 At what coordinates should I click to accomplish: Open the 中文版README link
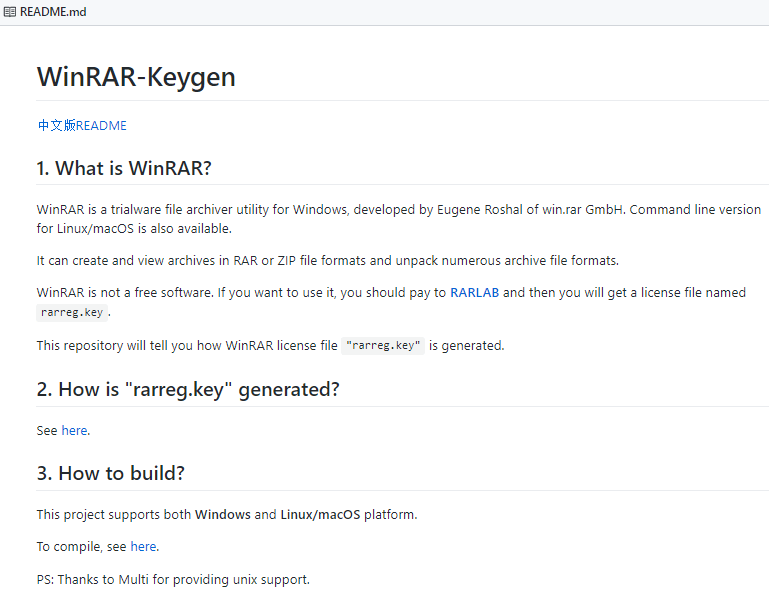click(x=82, y=126)
